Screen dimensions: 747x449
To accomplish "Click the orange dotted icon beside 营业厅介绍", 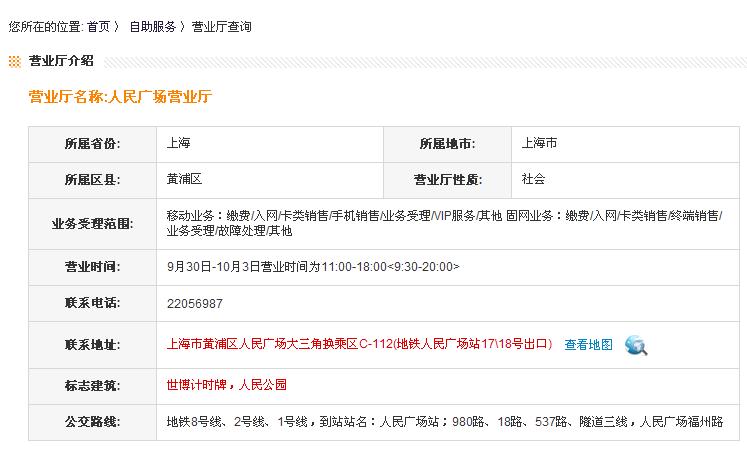I will pos(15,61).
